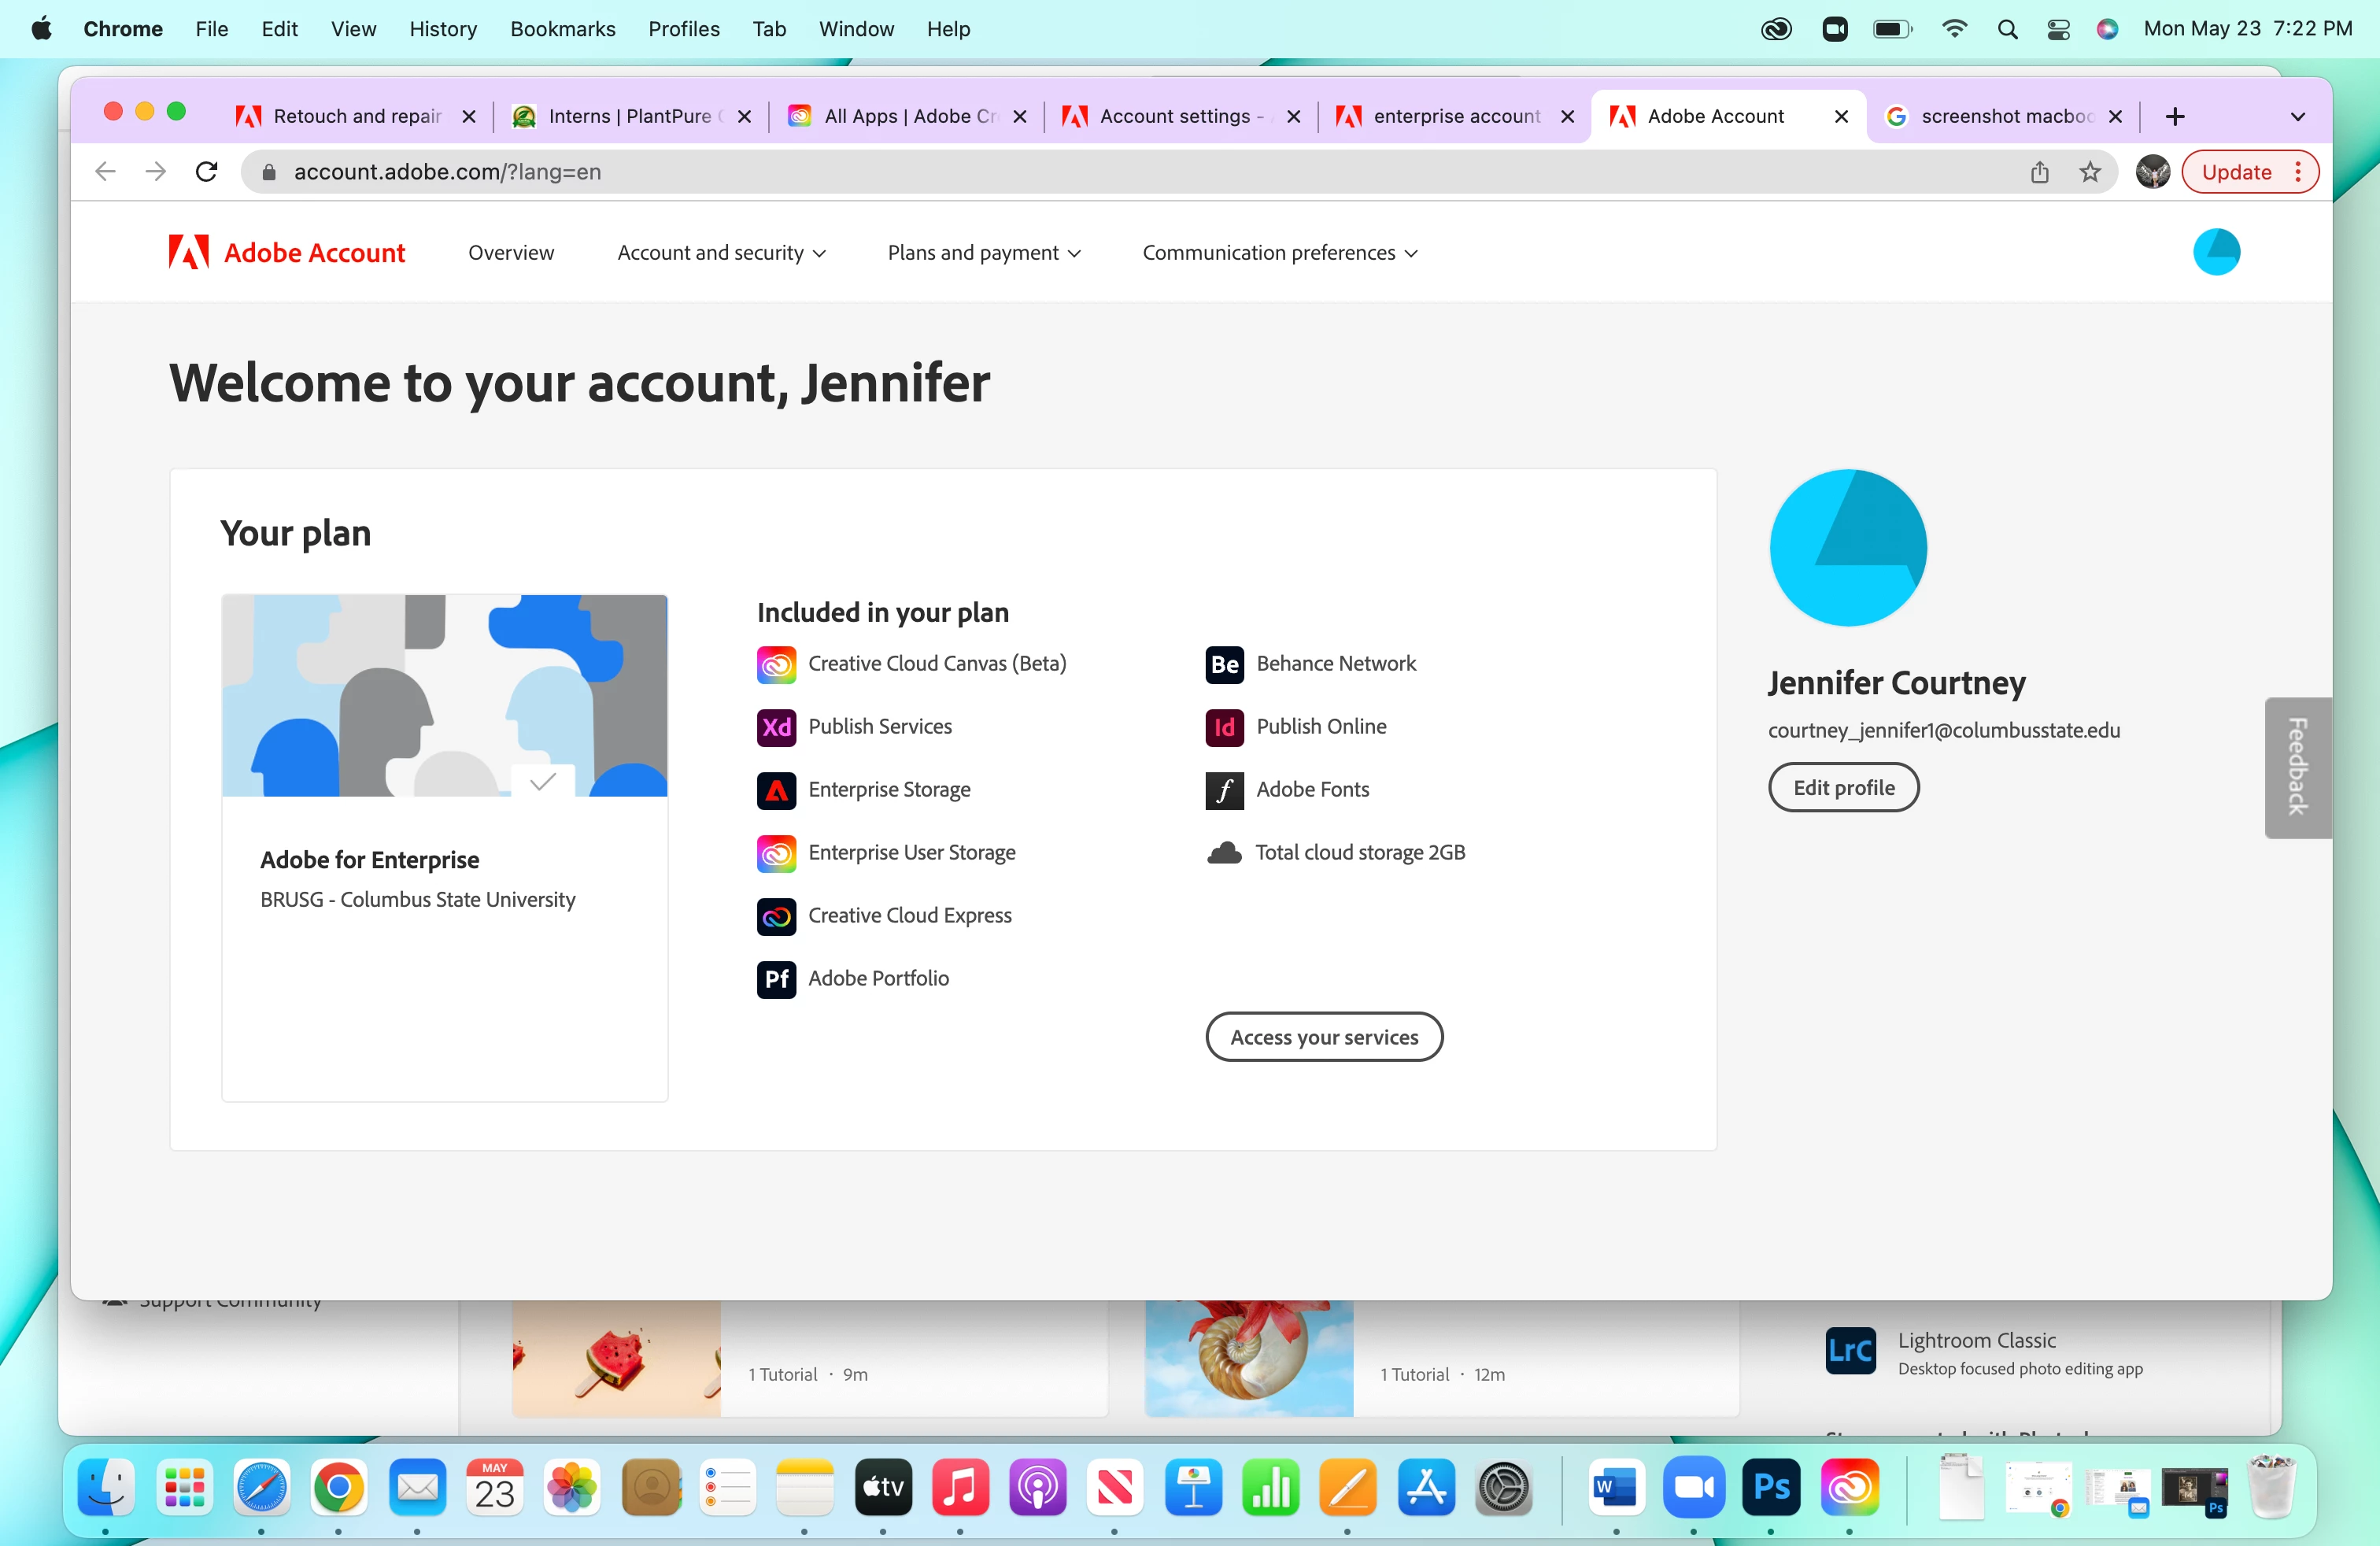Open the Feedback side tab

(2297, 767)
